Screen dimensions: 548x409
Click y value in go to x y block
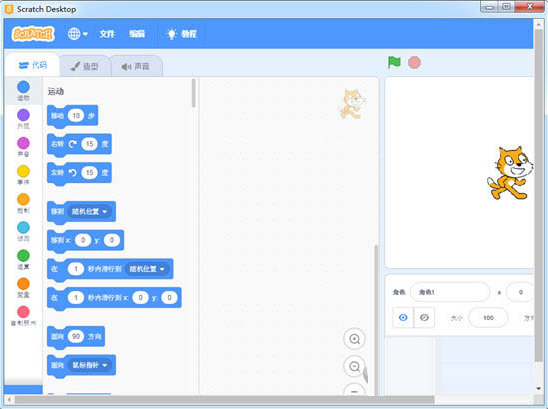pos(112,240)
